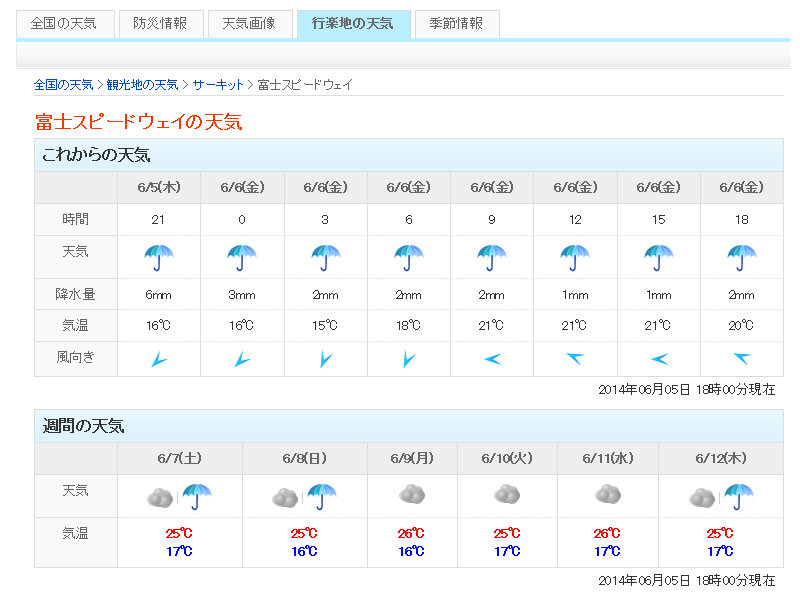Click the rain umbrella icon at hour 12
800x600 pixels.
pyautogui.click(x=575, y=258)
